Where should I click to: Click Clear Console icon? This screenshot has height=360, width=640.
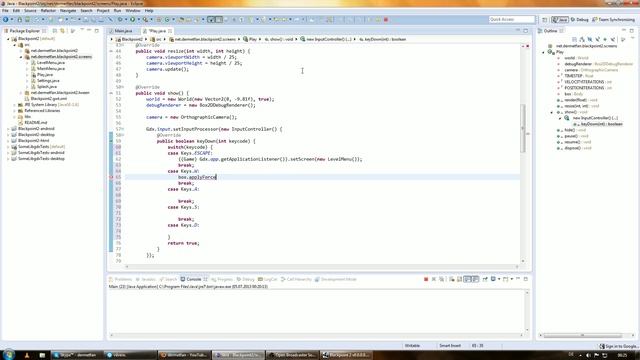pyautogui.click(x=452, y=279)
